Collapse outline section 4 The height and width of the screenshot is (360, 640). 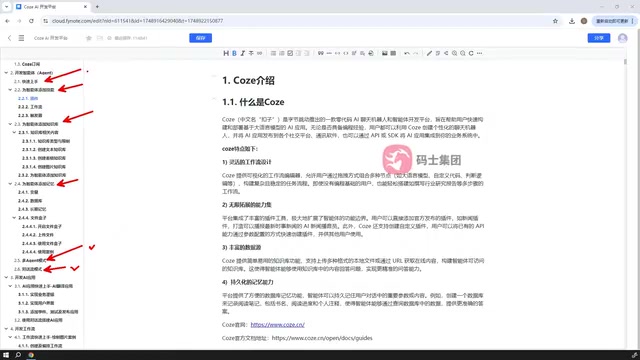tap(6, 329)
